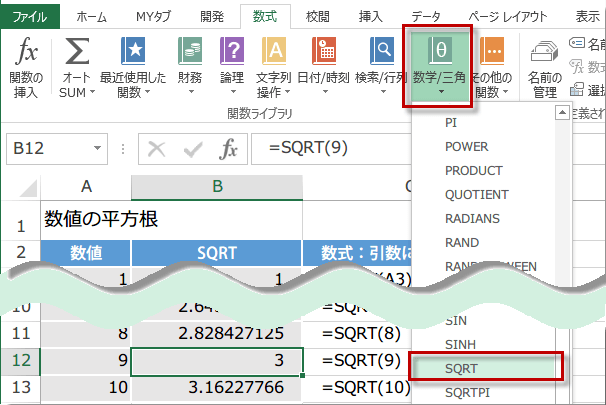The width and height of the screenshot is (606, 405).
Task: Open 名前の管理 name manager icon
Action: (x=545, y=52)
